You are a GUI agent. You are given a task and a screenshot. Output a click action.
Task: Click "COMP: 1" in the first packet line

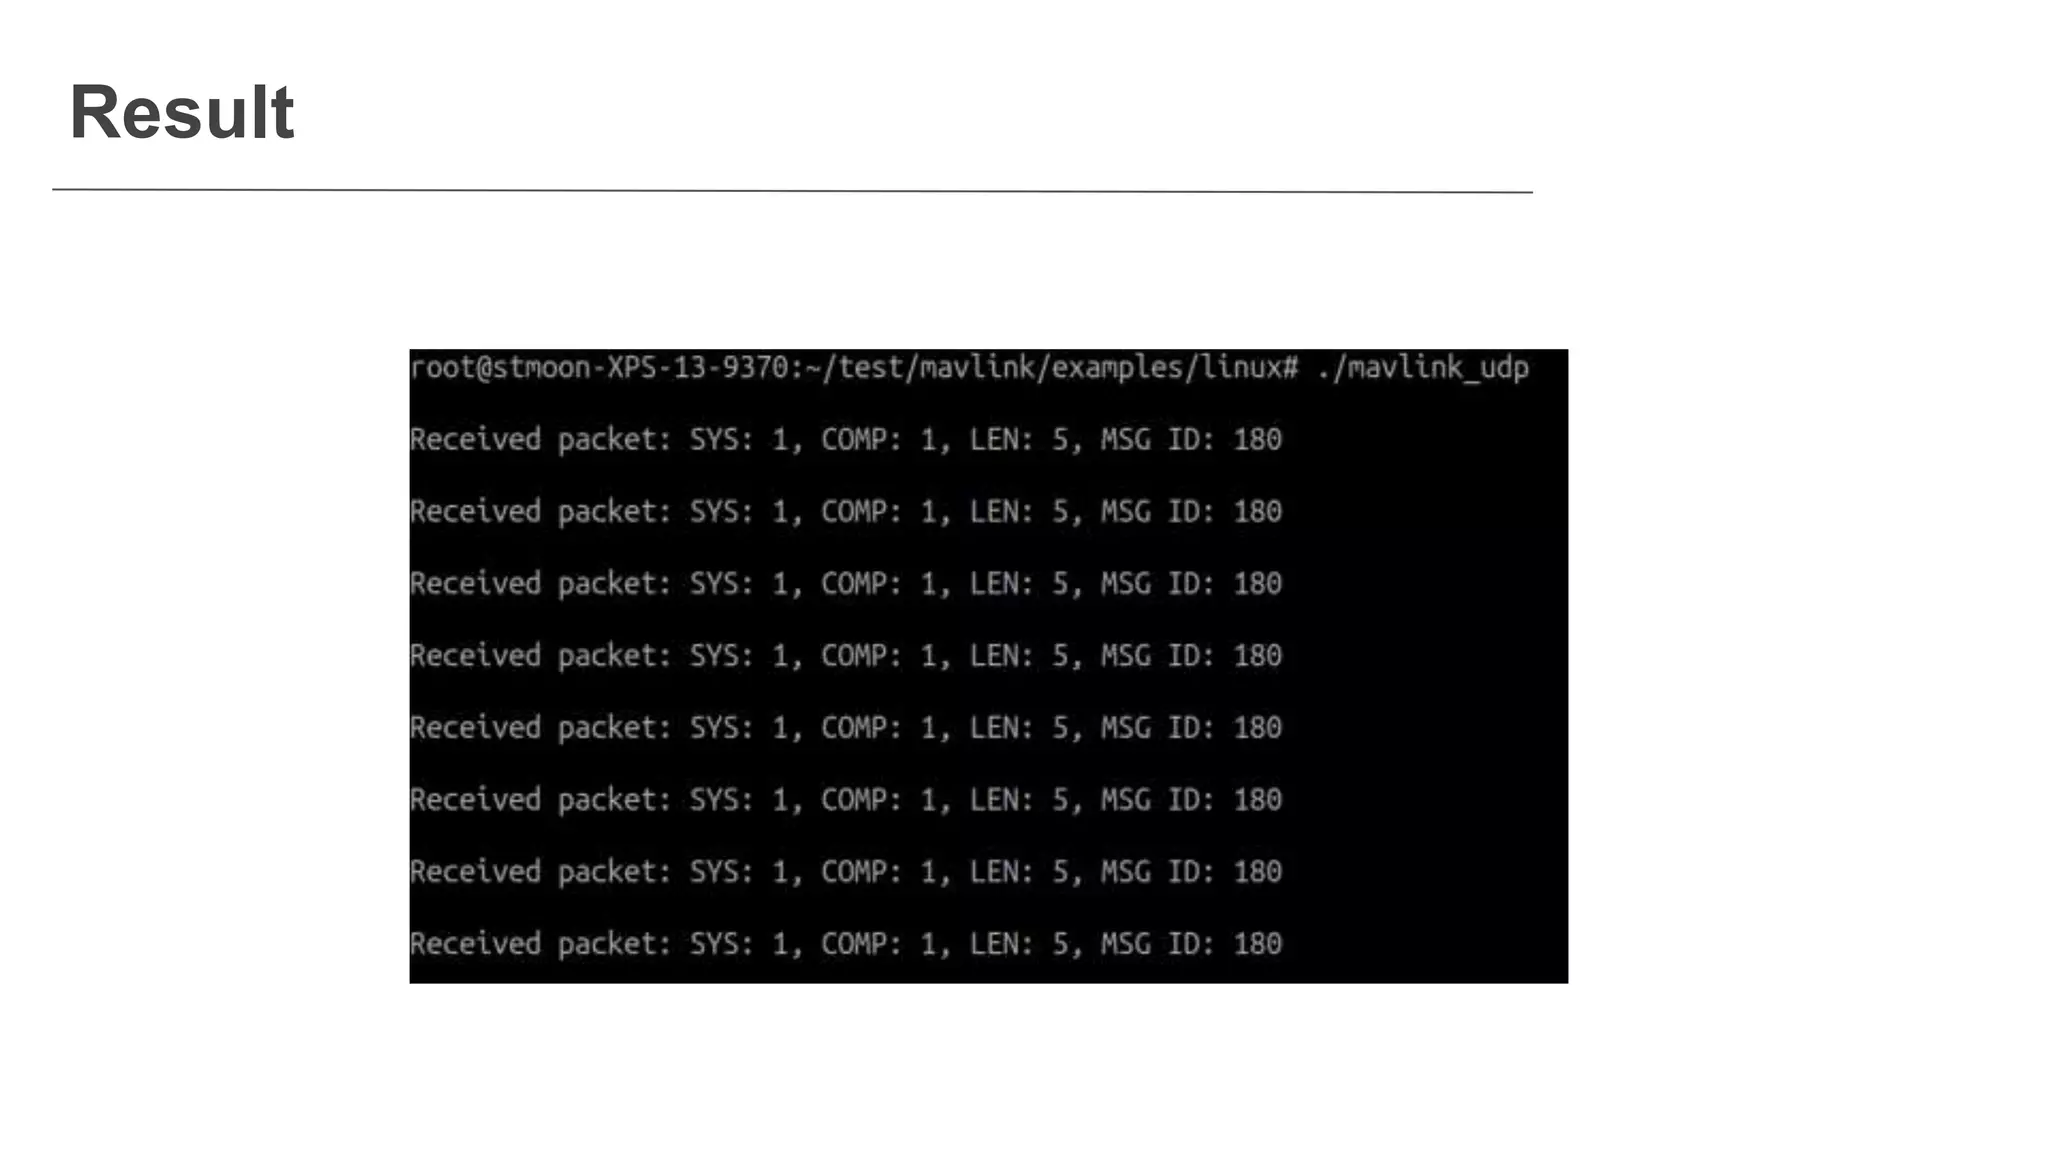click(x=880, y=440)
